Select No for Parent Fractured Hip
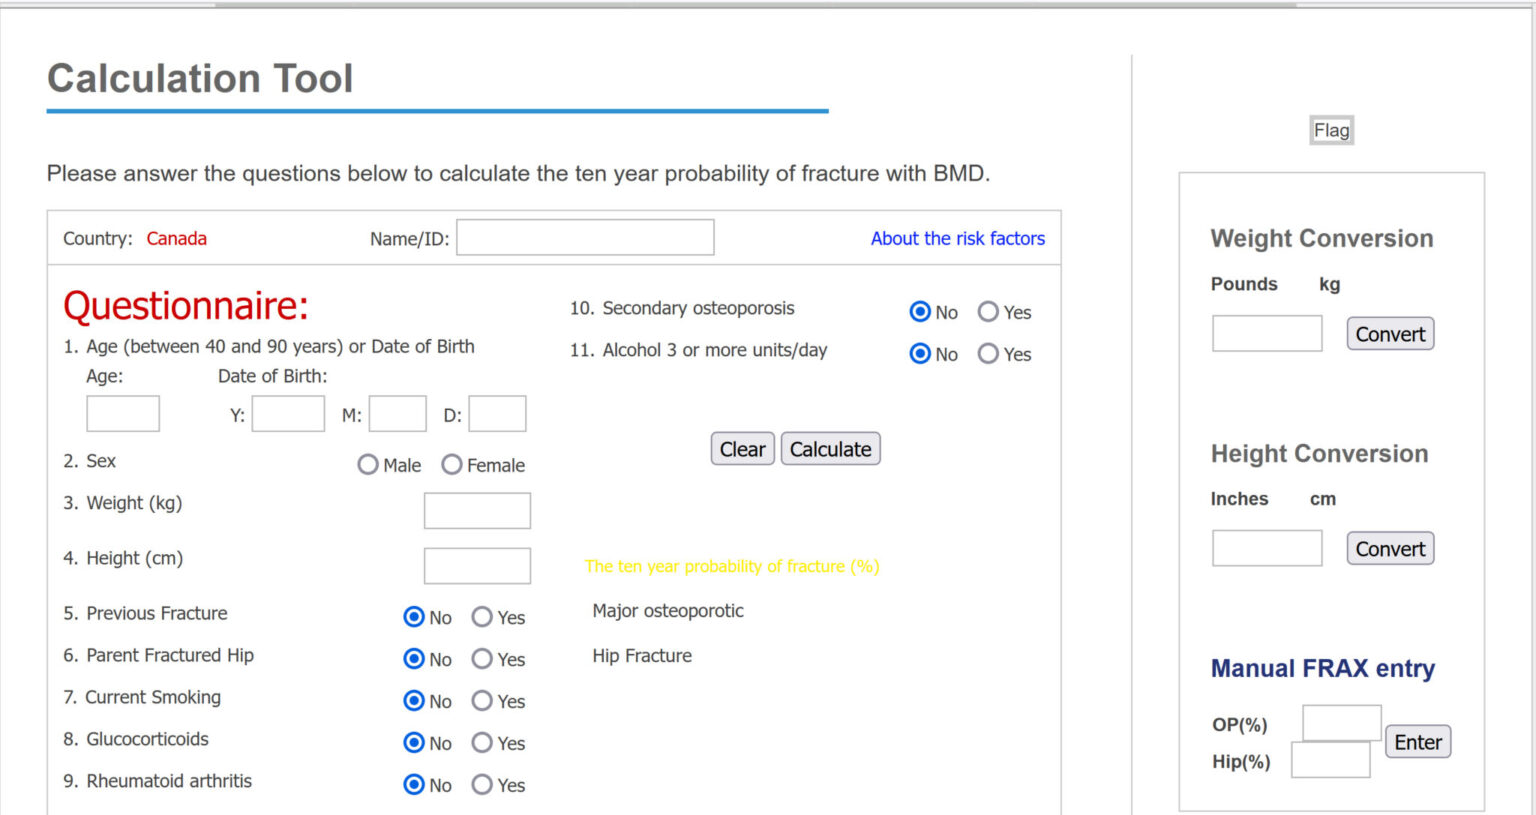1536x815 pixels. coord(413,659)
